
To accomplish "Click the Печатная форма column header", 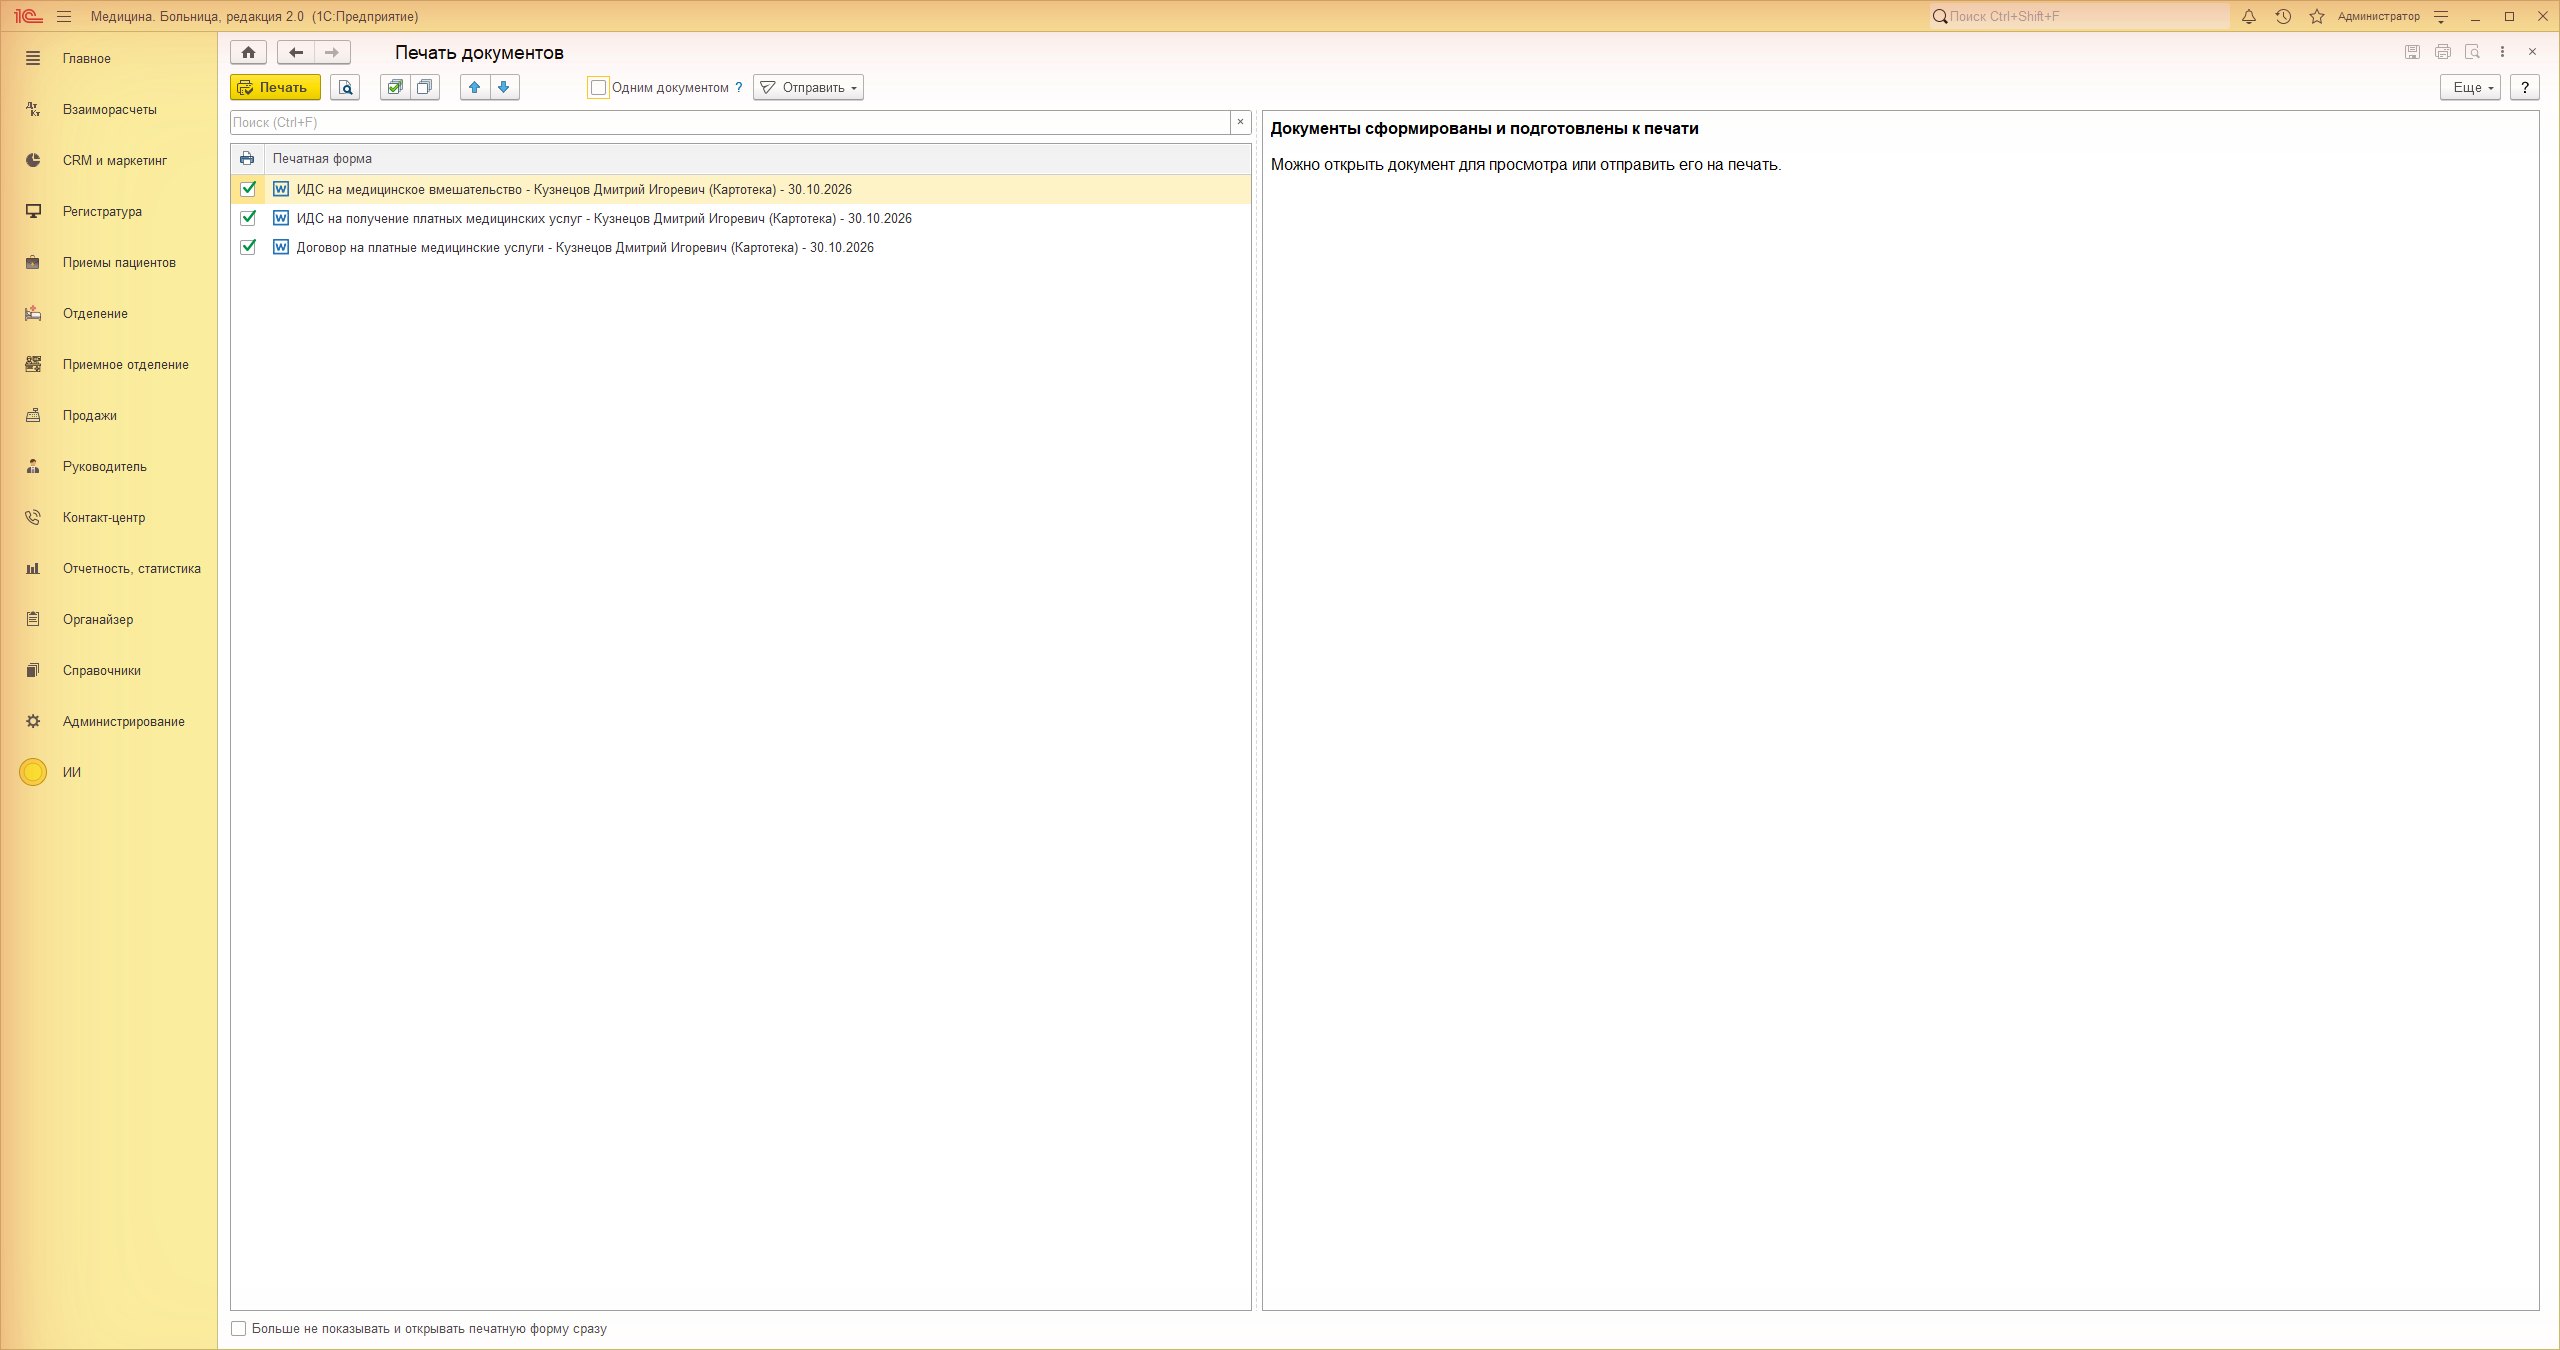I will [x=757, y=158].
